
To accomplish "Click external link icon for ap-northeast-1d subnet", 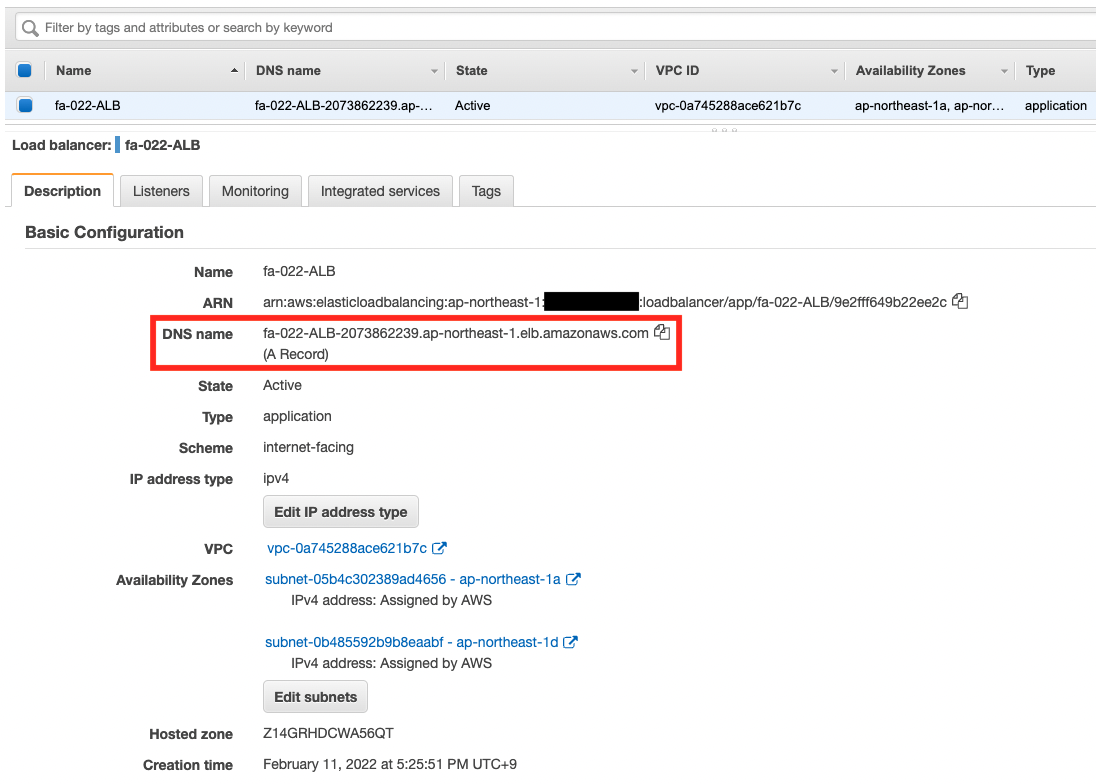I will pos(570,642).
